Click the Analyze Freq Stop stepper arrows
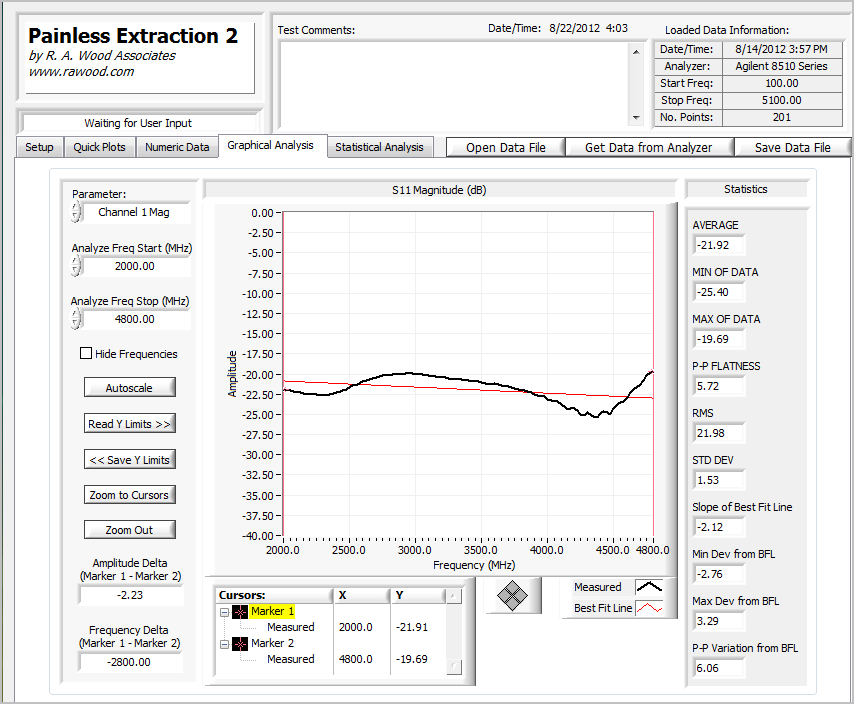 coord(76,319)
